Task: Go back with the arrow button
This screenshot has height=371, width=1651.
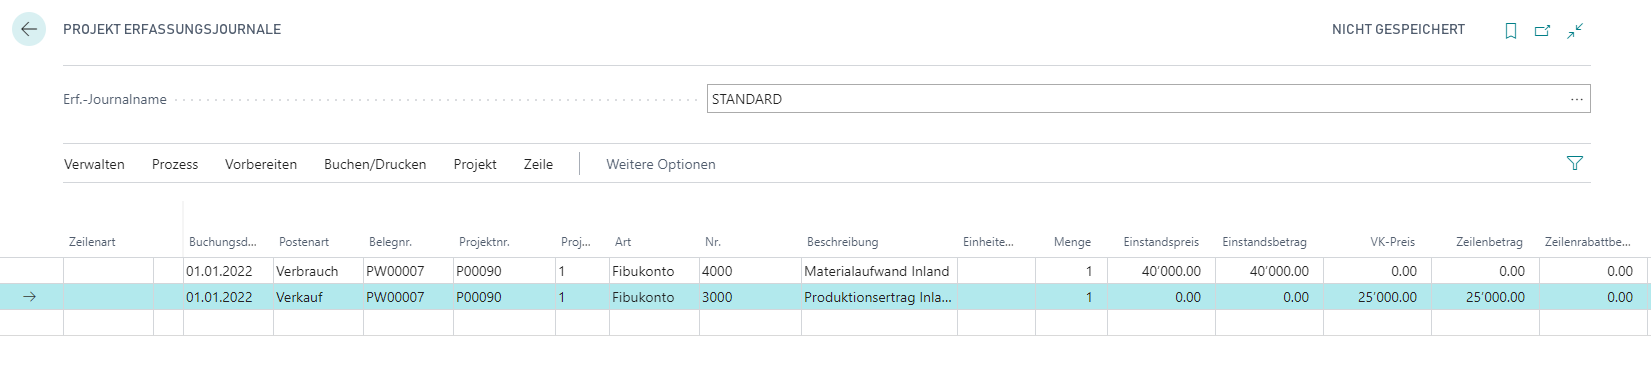Action: click(29, 29)
